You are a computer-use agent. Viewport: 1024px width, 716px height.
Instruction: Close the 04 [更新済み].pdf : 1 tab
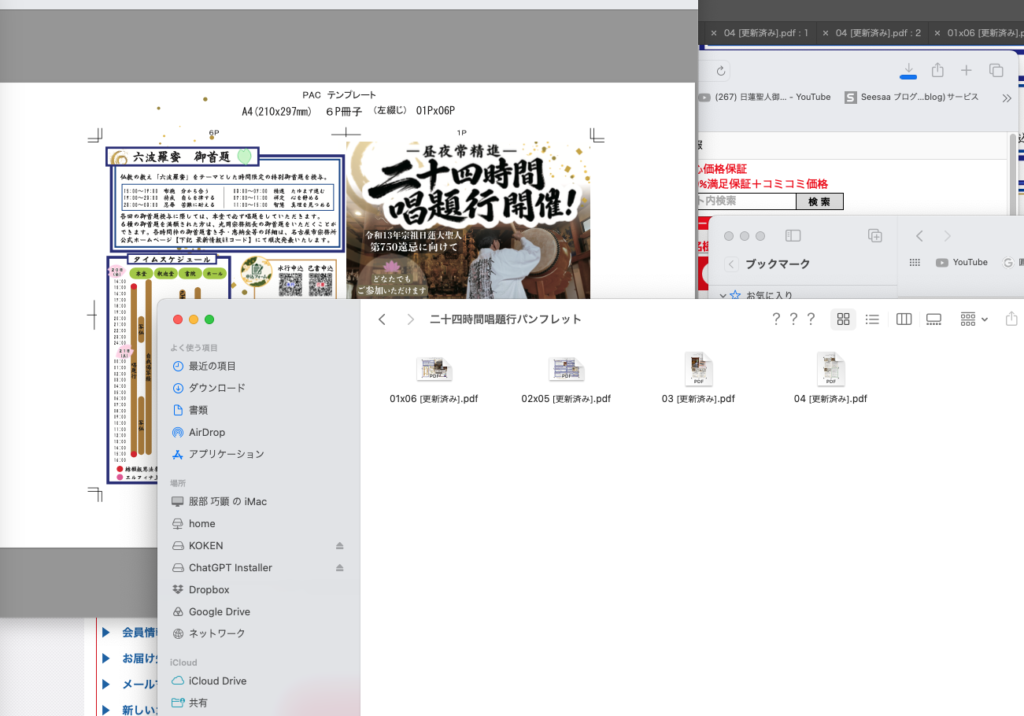tap(713, 33)
